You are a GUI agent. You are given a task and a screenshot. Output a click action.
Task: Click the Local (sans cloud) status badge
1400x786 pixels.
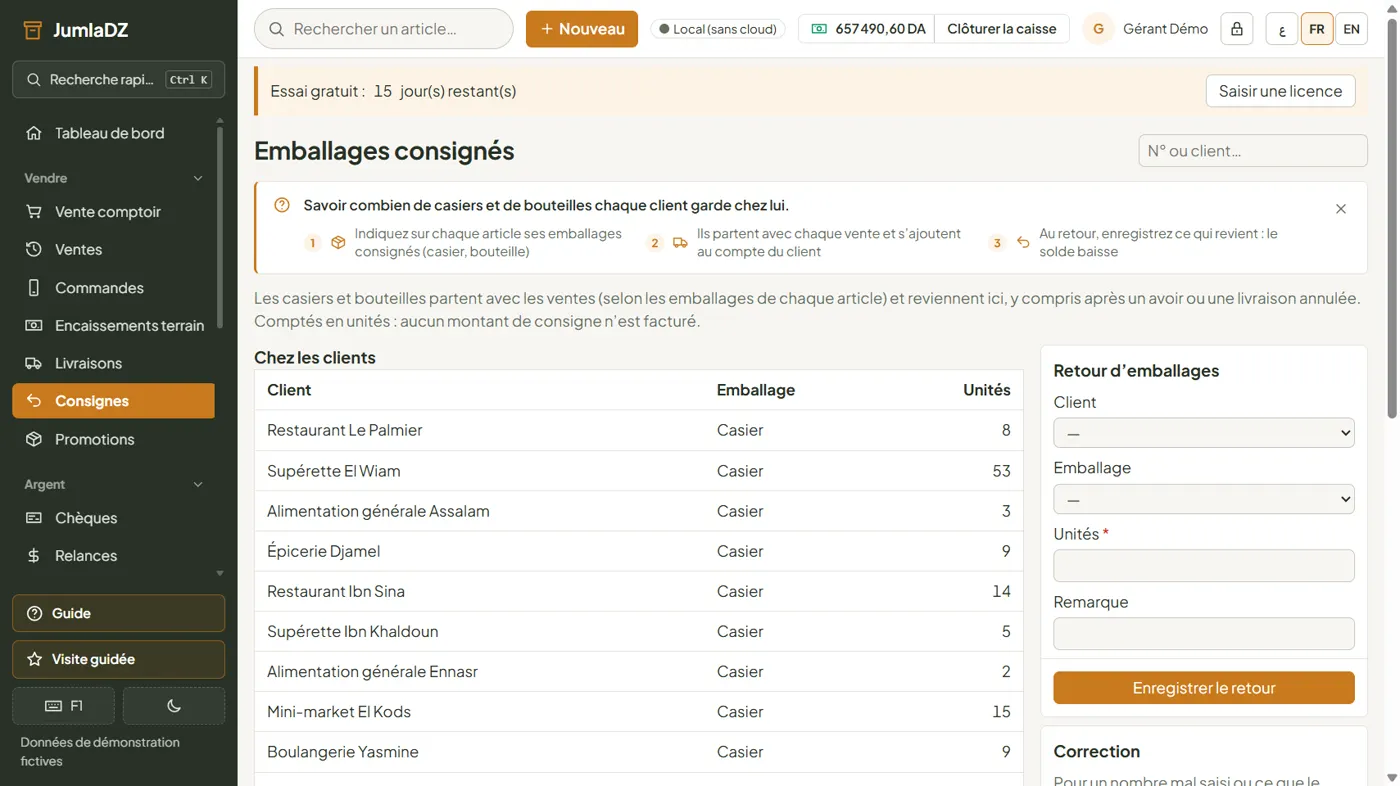(718, 29)
